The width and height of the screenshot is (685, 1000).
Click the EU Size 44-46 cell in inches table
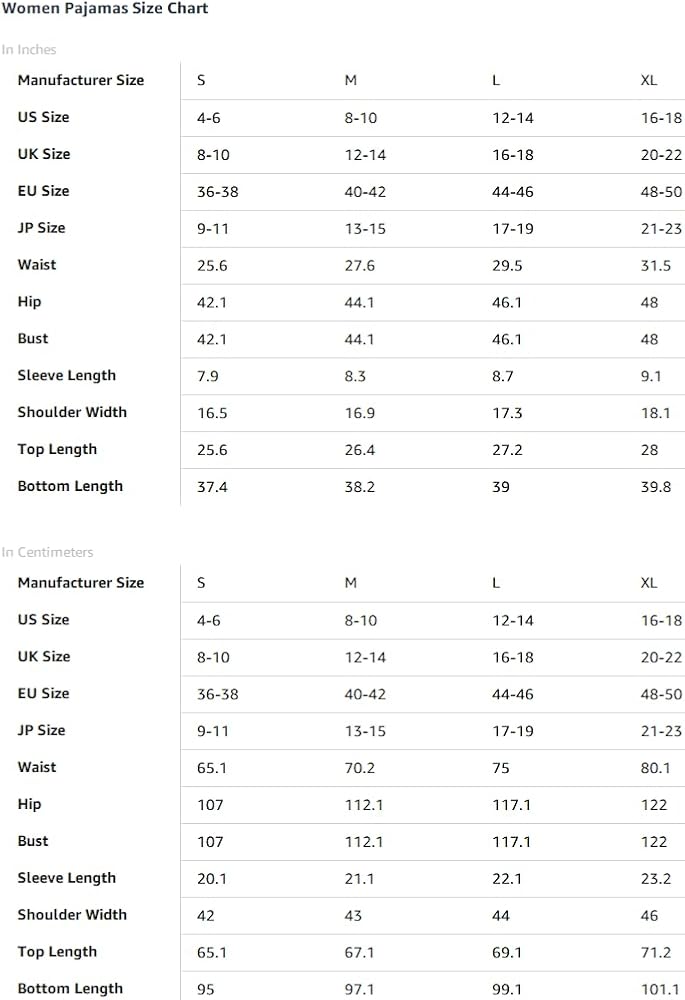pyautogui.click(x=513, y=192)
